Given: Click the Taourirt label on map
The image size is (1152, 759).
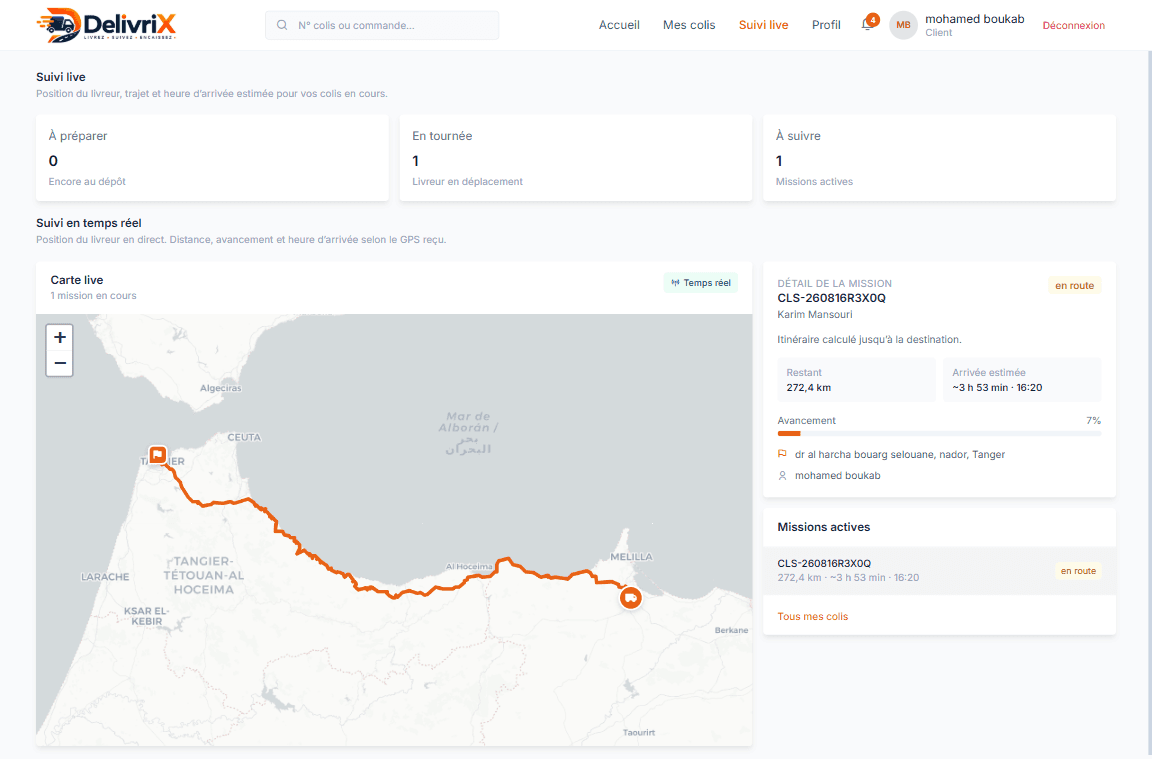Looking at the screenshot, I should click(x=638, y=732).
